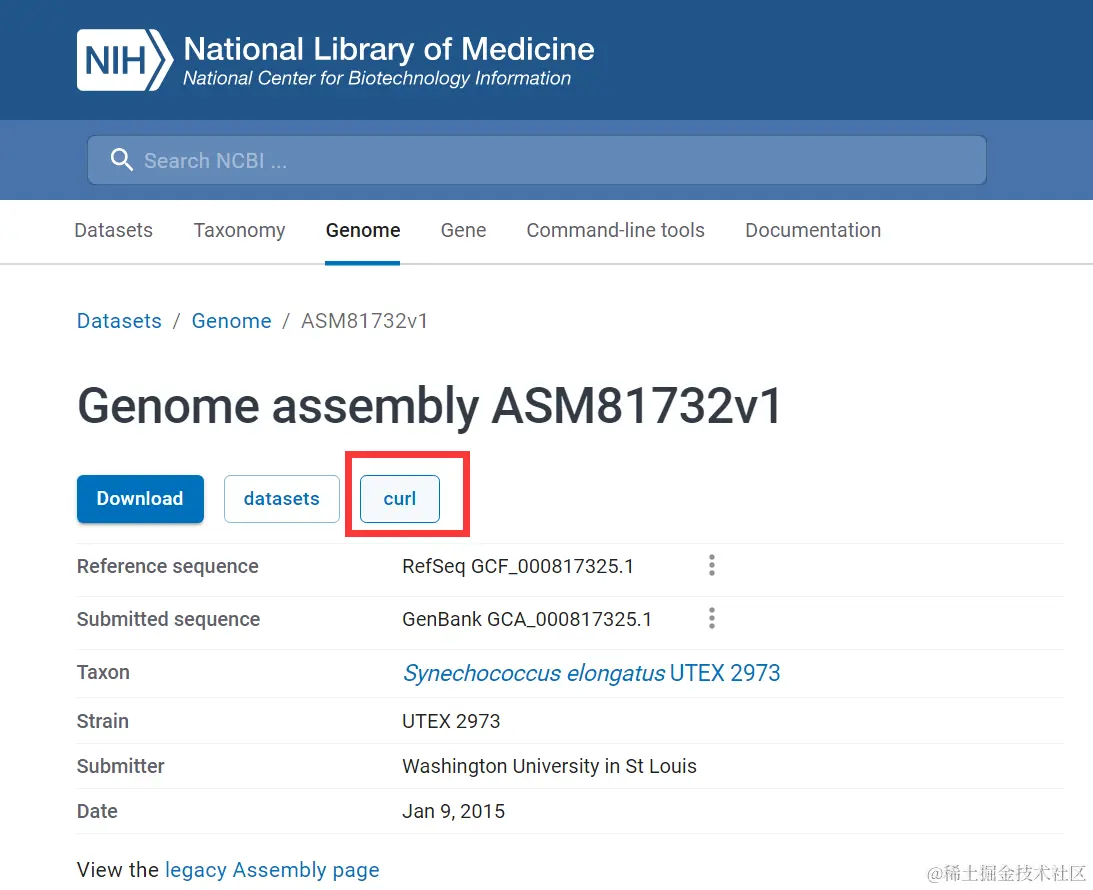Click the datasets command button
Image resolution: width=1093 pixels, height=890 pixels.
(281, 498)
